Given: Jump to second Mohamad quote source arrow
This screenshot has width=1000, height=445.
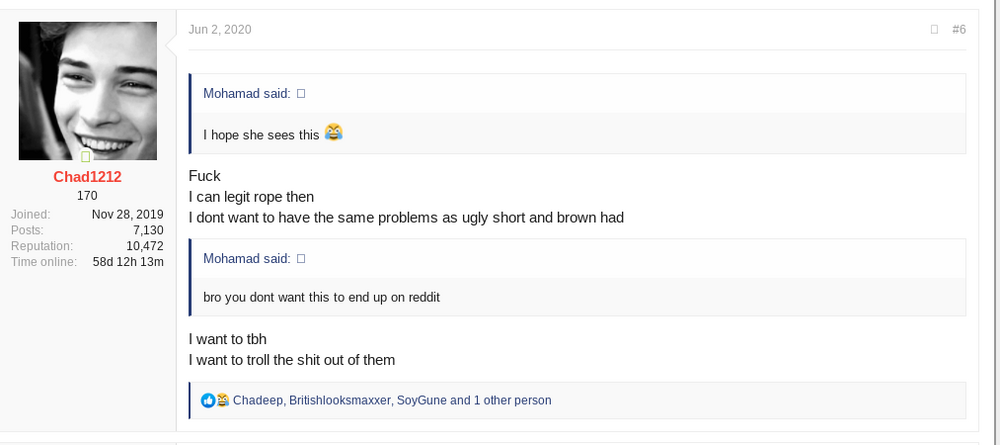Looking at the screenshot, I should 301,258.
